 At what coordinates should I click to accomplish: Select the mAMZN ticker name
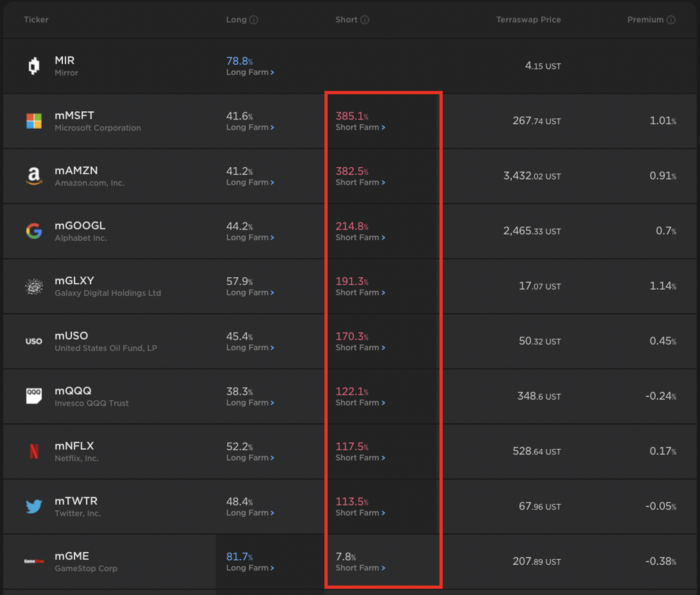coord(76,171)
